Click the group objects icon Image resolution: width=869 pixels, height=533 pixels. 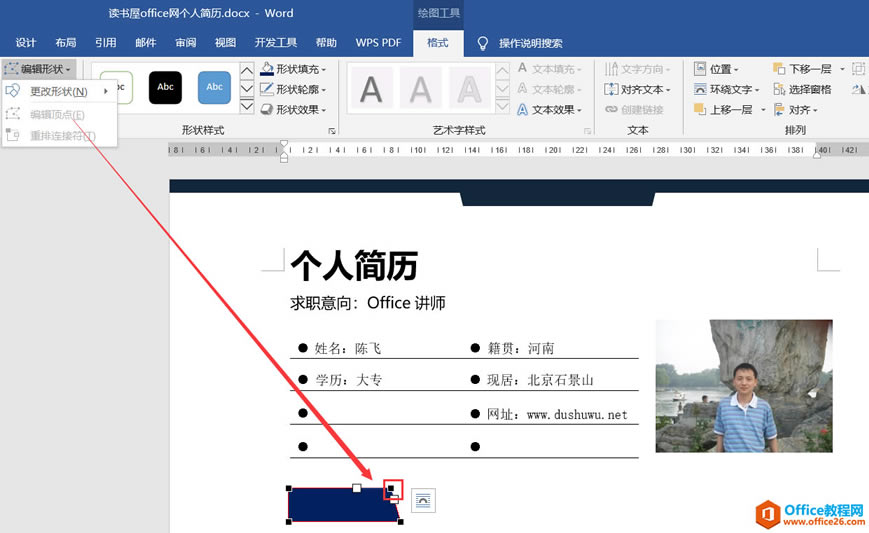tap(858, 69)
